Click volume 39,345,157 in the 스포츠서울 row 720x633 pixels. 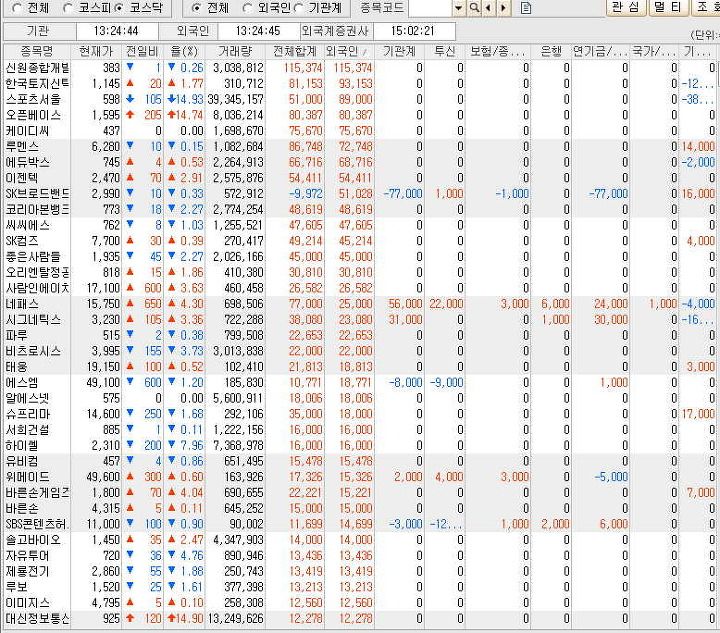coord(236,99)
